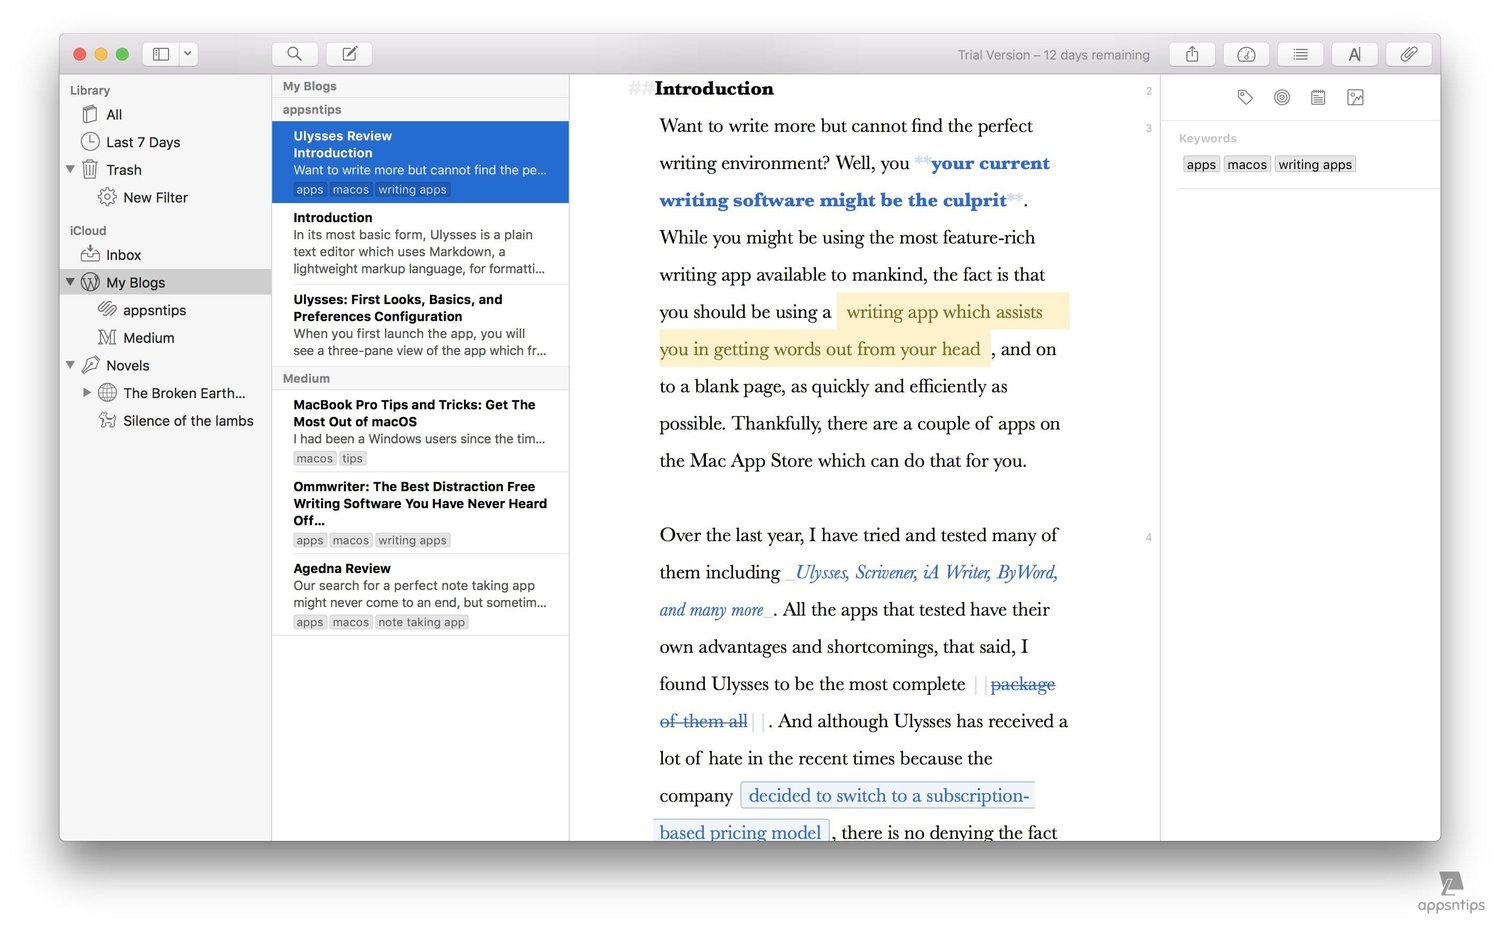Image resolution: width=1500 pixels, height=926 pixels.
Task: Select the goal target icon in attachments
Action: point(1282,97)
